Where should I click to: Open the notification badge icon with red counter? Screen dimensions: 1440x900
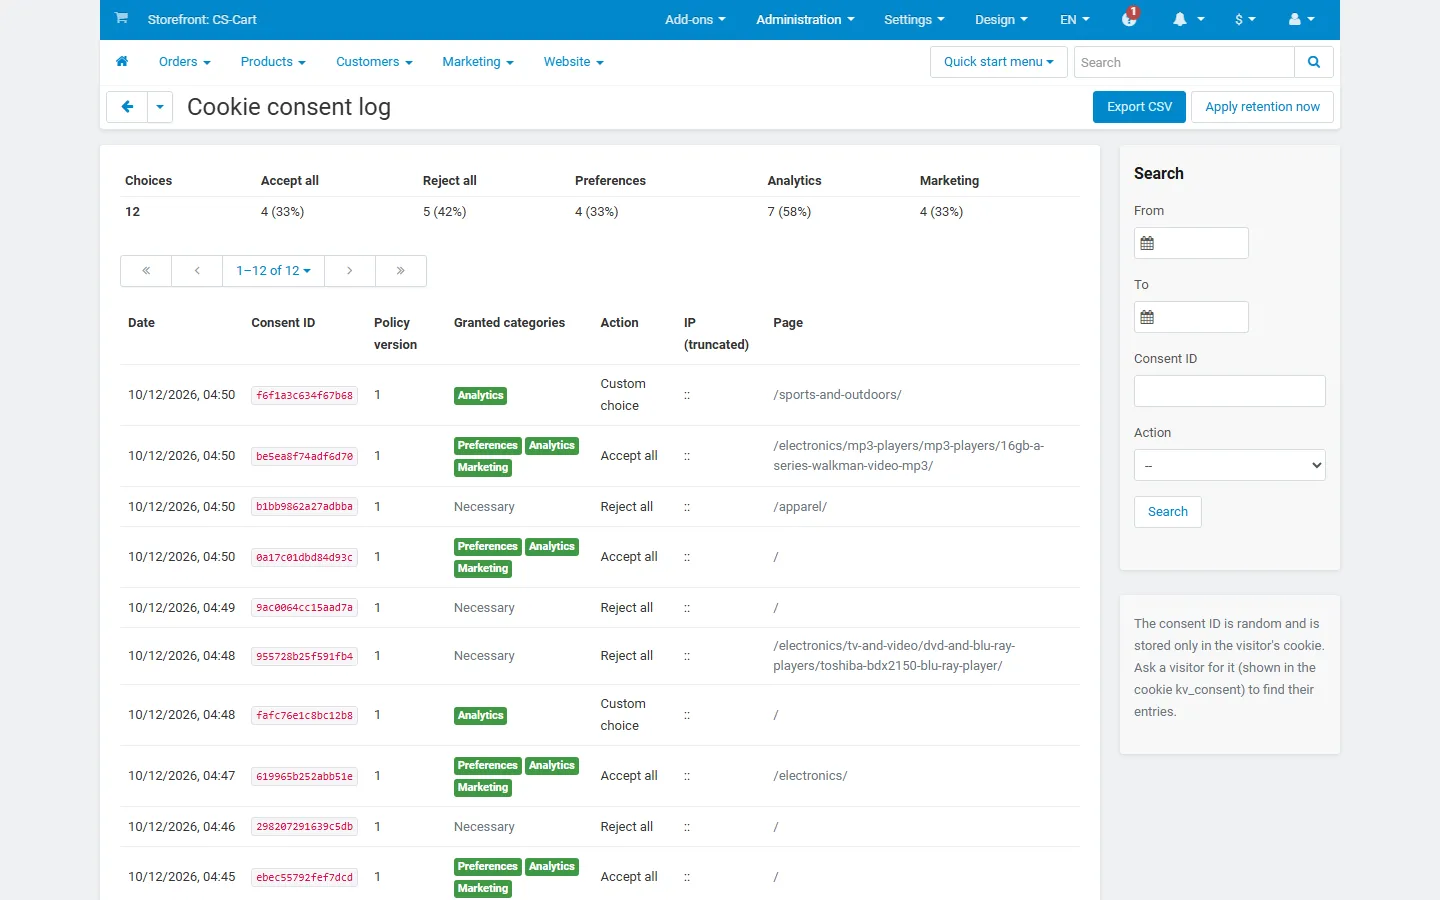pos(1130,18)
